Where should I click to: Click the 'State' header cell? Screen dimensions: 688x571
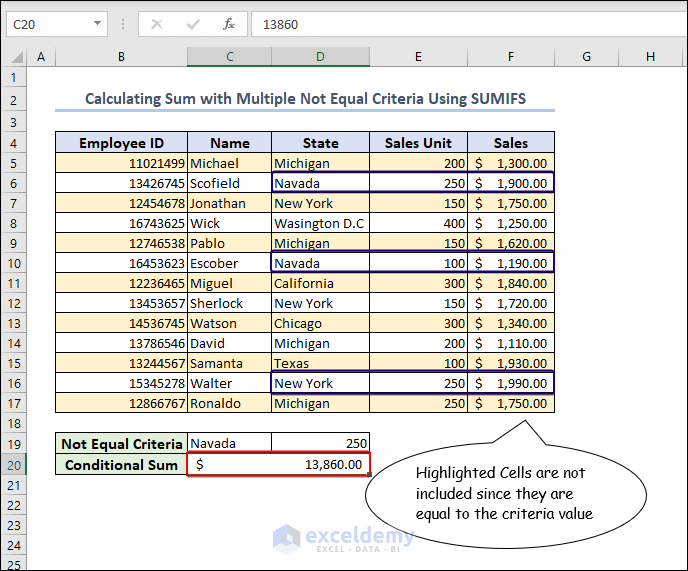[321, 143]
